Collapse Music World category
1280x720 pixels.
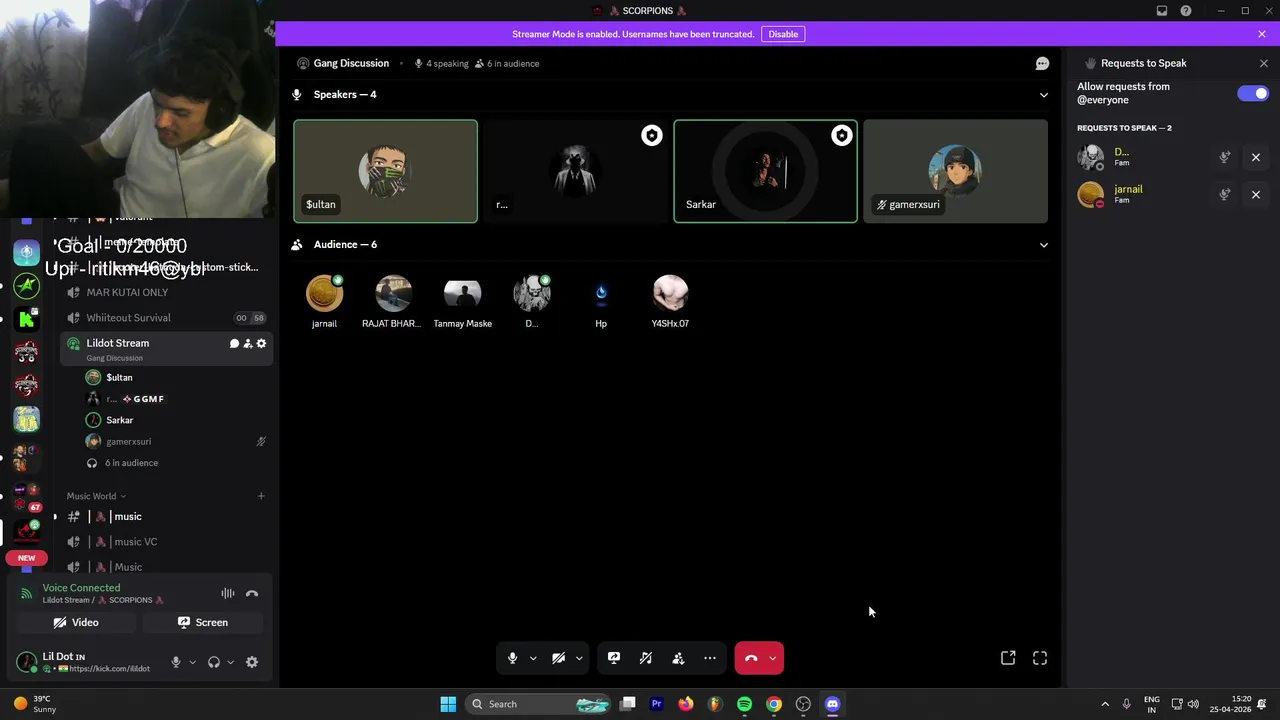(96, 496)
